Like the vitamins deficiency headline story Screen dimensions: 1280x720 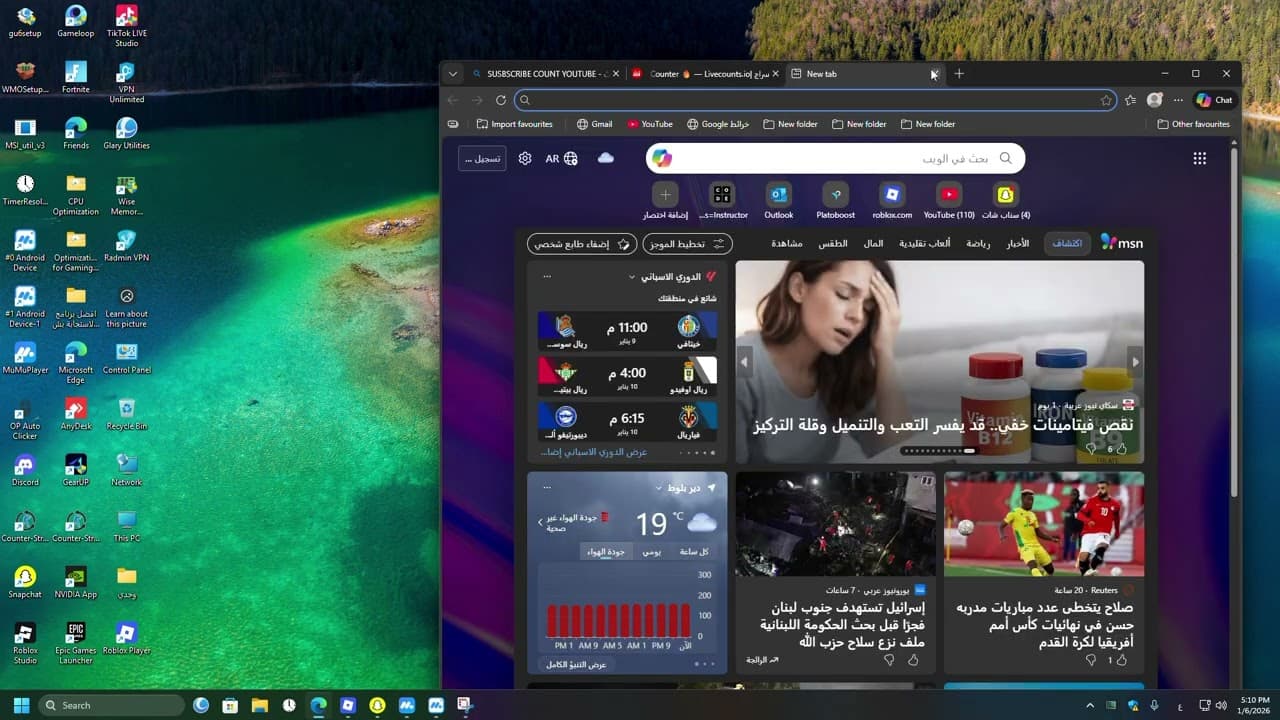pyautogui.click(x=1122, y=449)
